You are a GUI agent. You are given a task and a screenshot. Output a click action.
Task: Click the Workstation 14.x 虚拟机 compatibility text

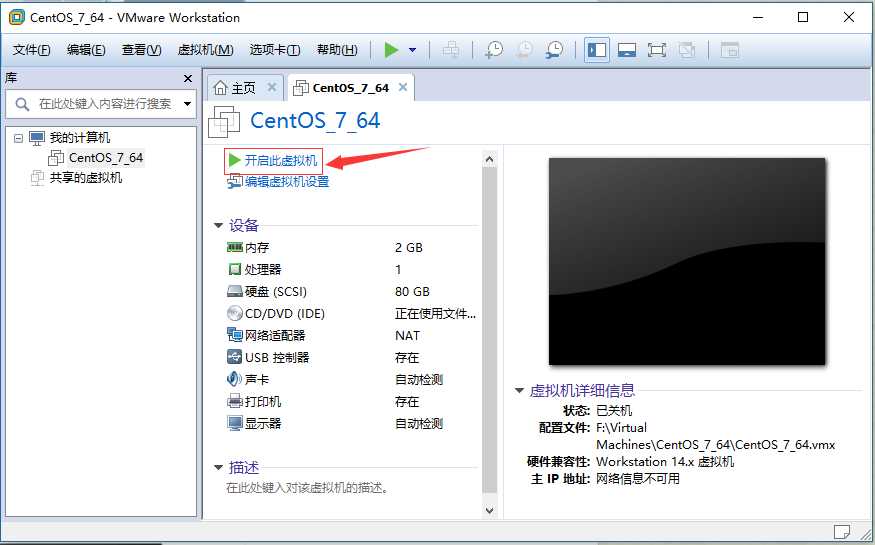665,462
